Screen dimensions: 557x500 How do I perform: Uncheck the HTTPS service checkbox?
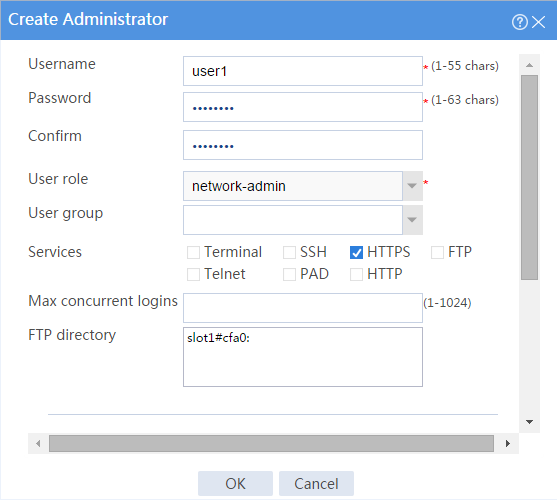pos(356,252)
